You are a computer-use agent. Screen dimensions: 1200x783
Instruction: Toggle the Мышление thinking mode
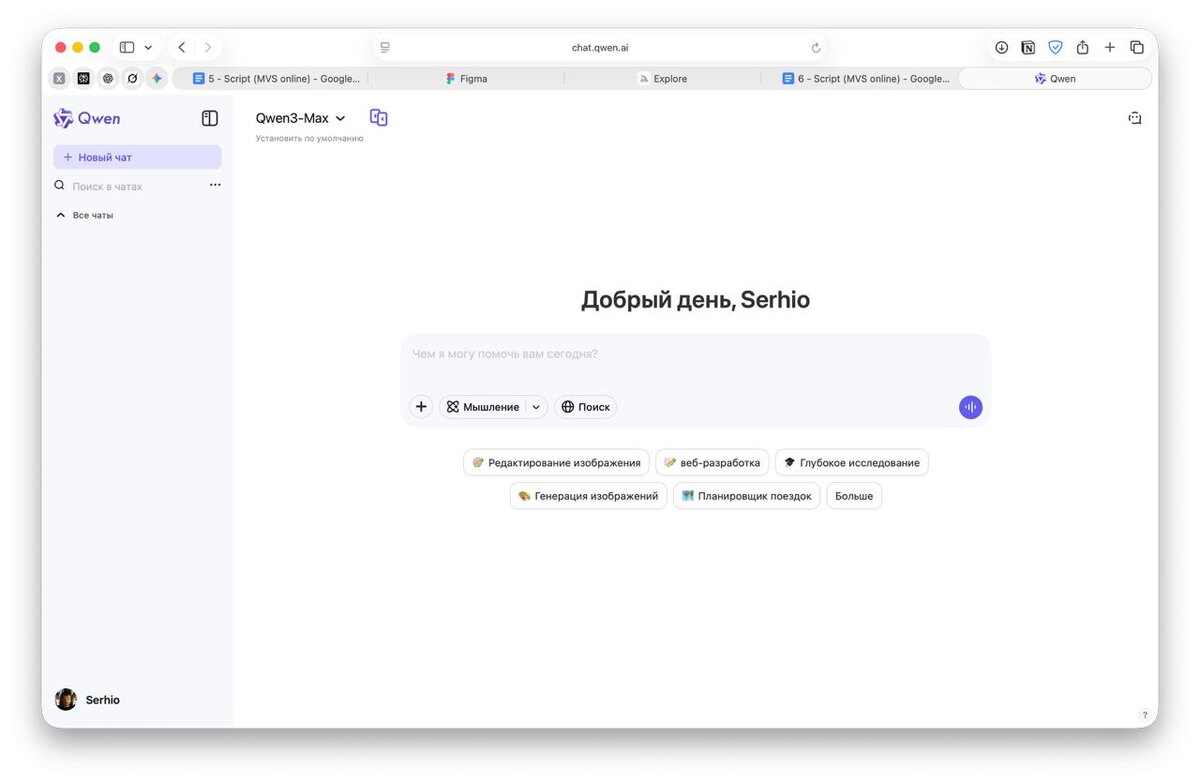[x=483, y=407]
